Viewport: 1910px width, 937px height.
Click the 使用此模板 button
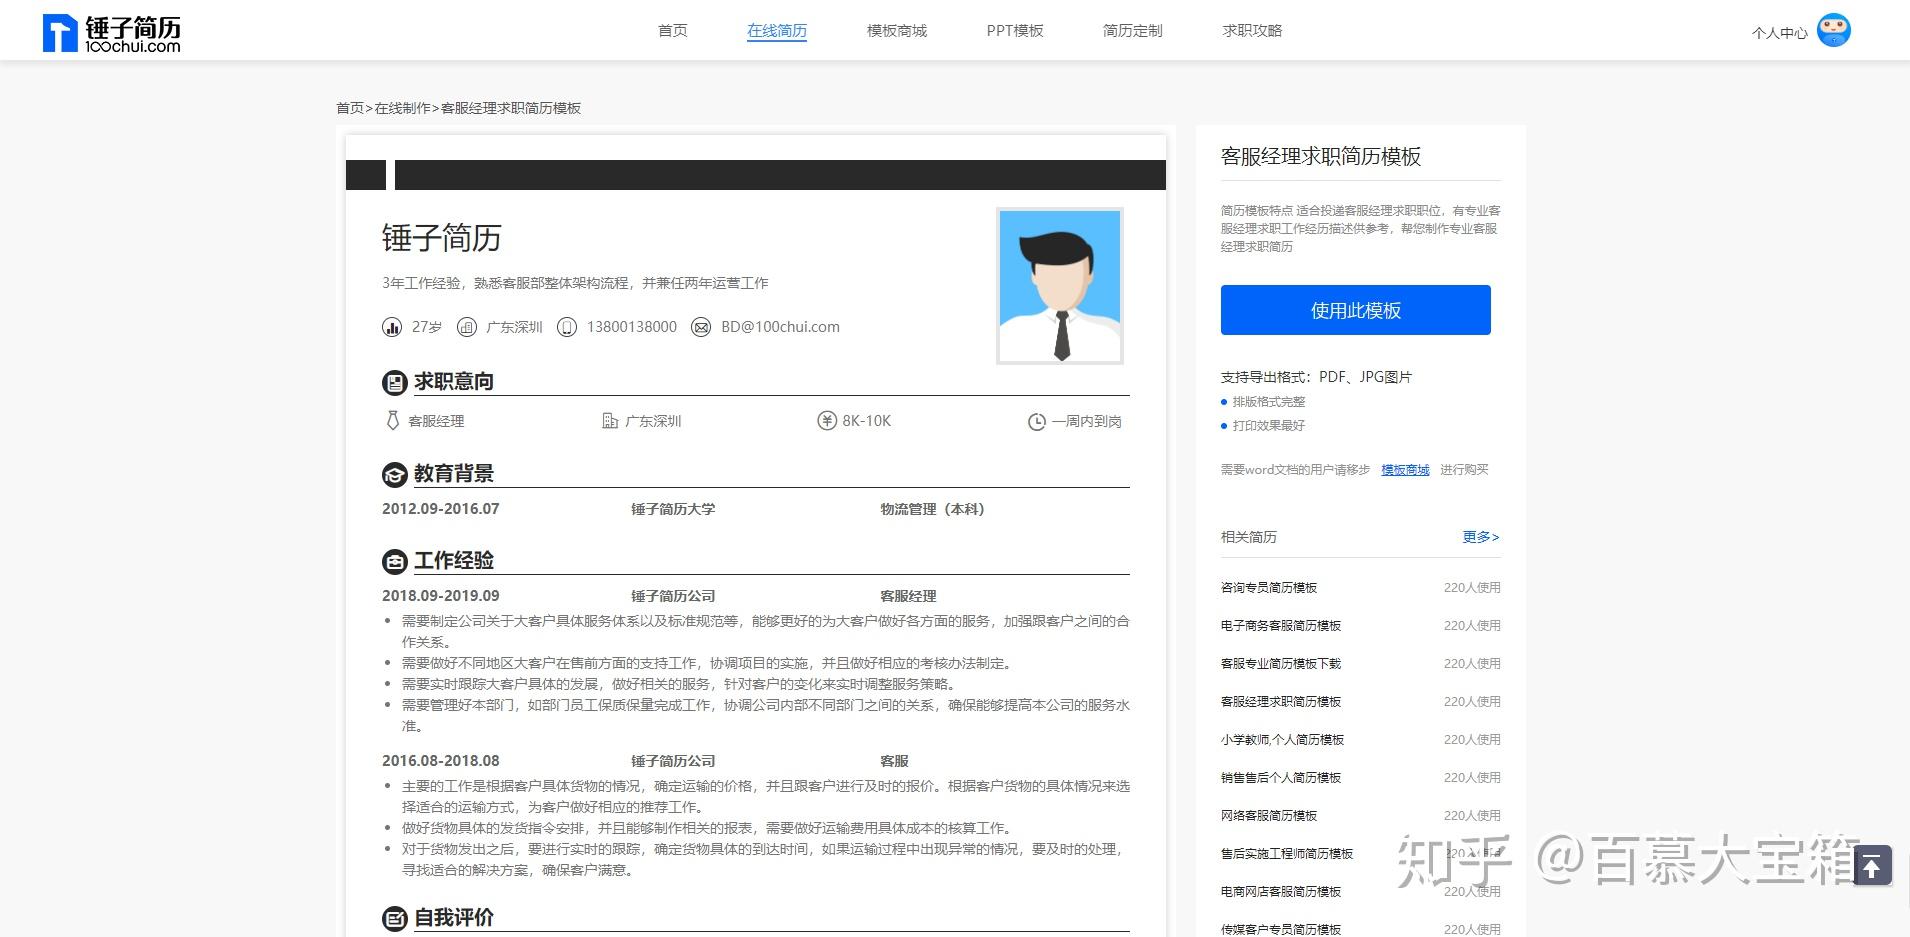[x=1355, y=310]
